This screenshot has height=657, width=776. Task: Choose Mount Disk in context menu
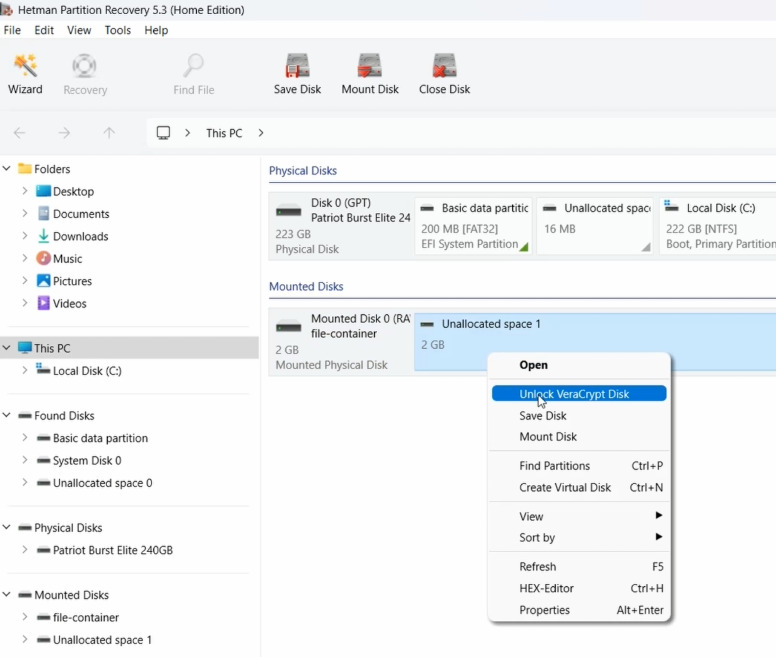click(x=579, y=437)
